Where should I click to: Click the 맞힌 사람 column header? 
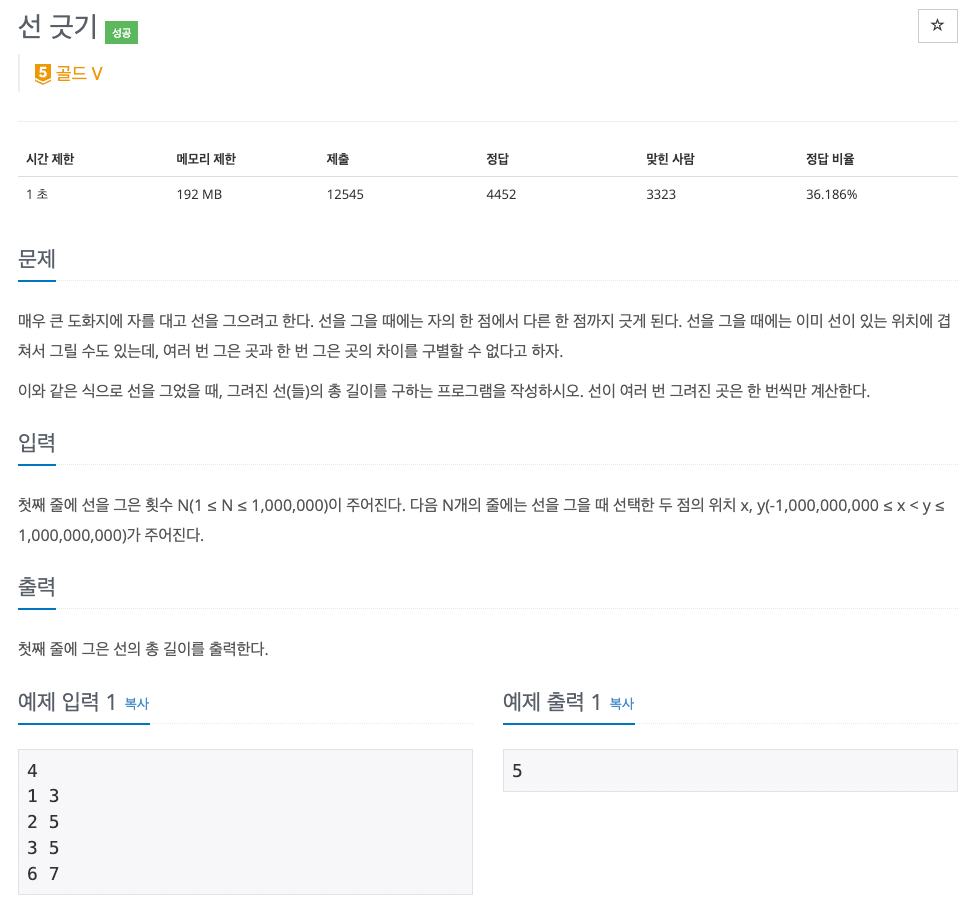(670, 159)
